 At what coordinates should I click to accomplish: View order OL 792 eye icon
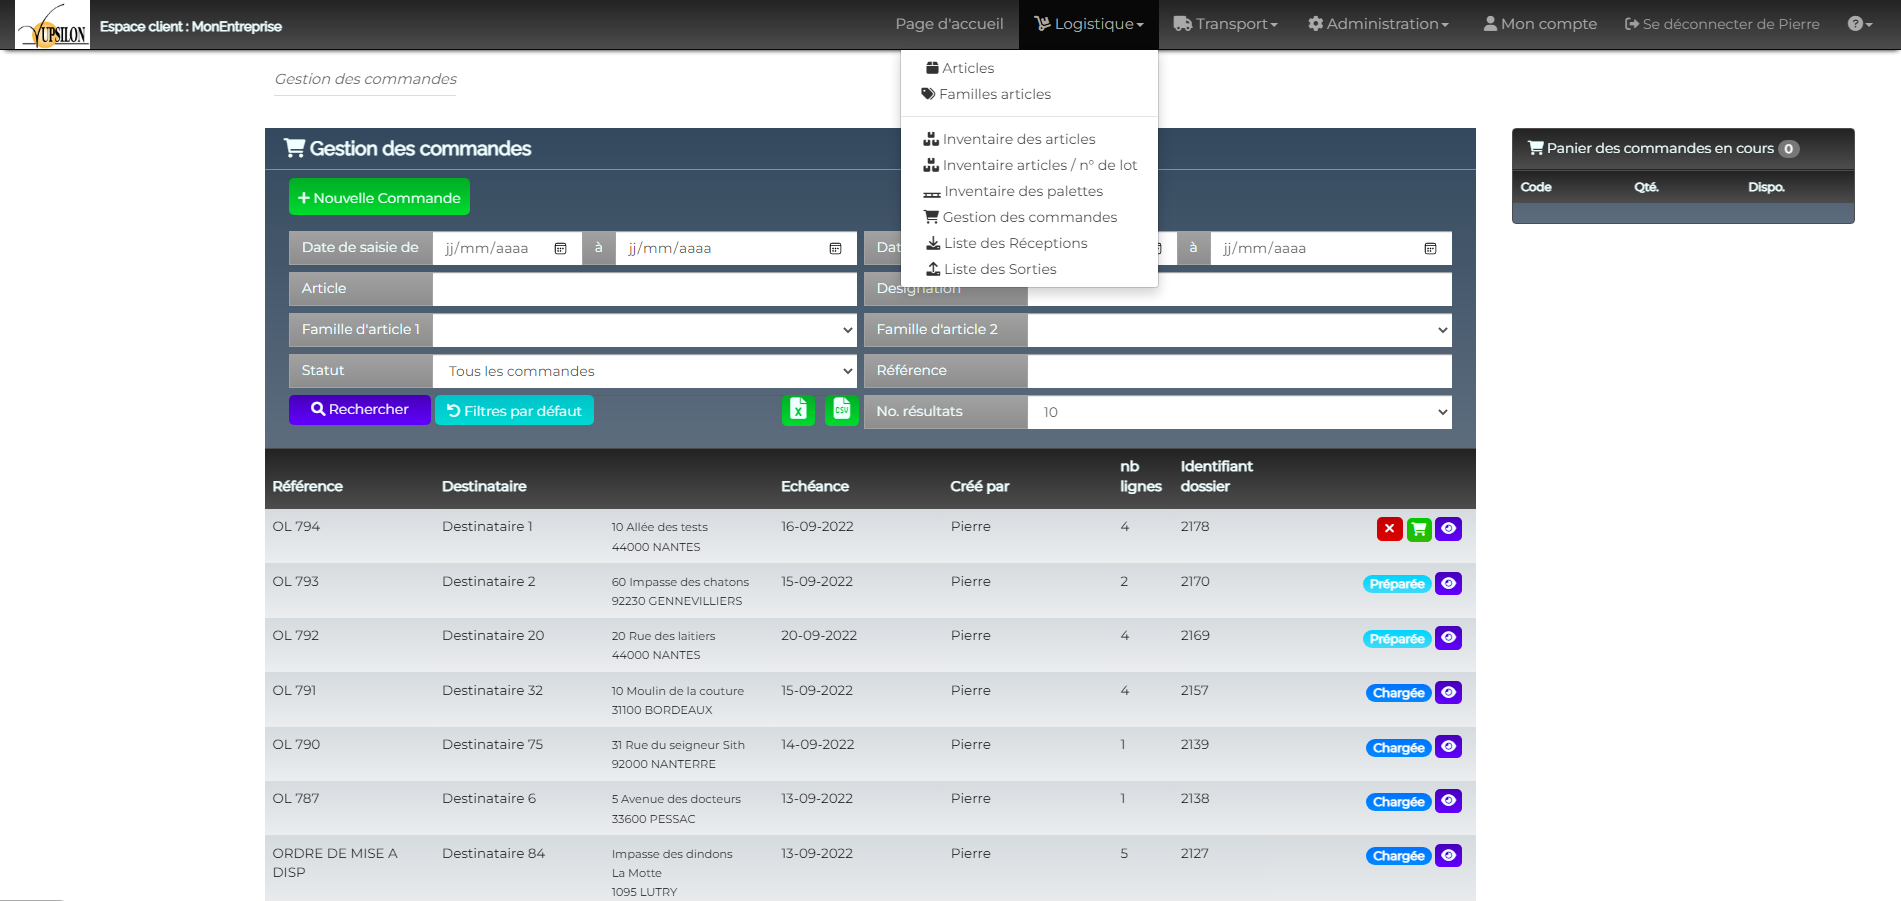pyautogui.click(x=1448, y=638)
